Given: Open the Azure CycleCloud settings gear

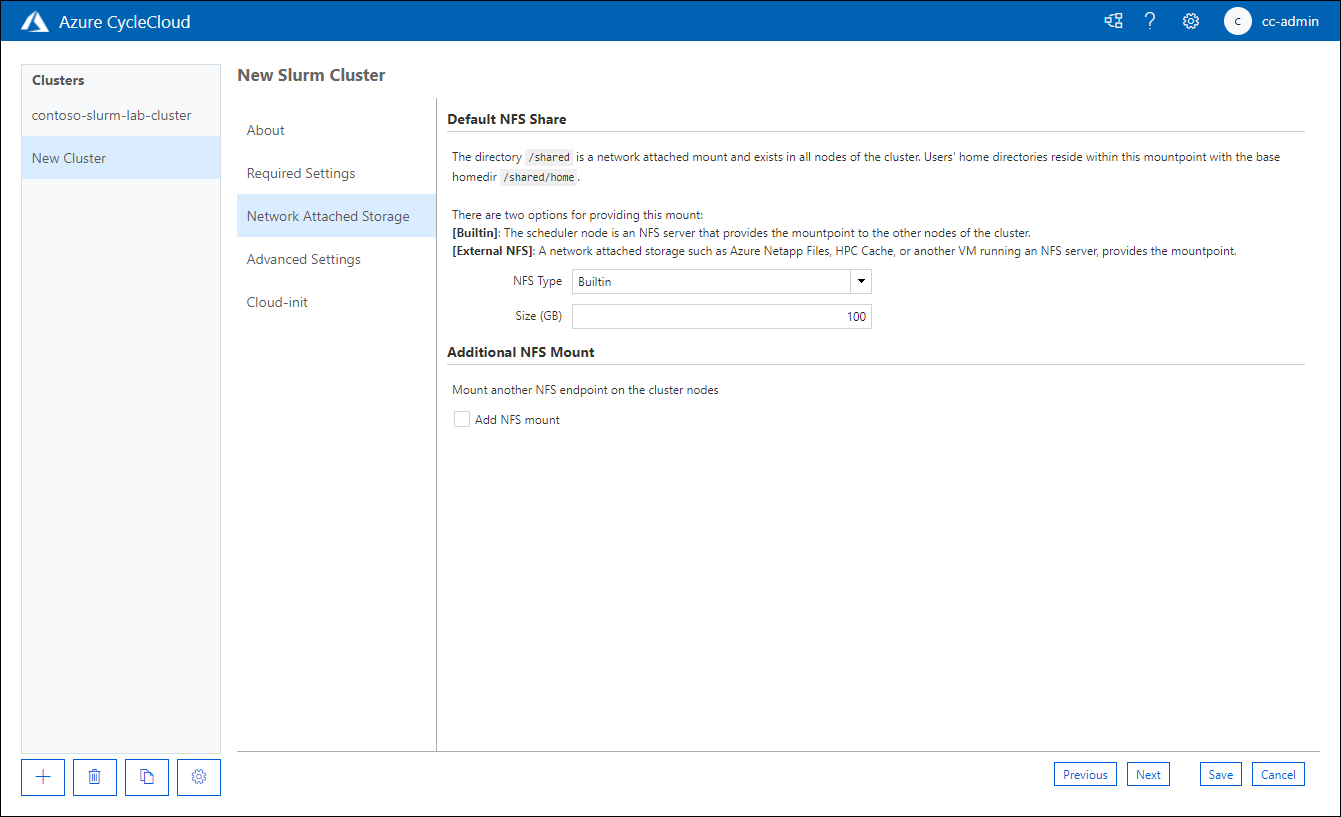Looking at the screenshot, I should [x=1190, y=20].
